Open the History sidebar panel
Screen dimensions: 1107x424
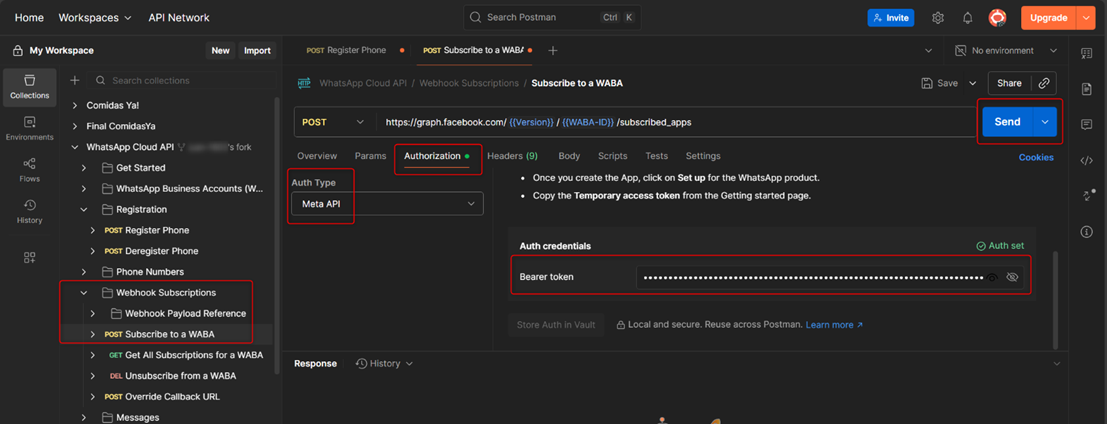pyautogui.click(x=29, y=210)
